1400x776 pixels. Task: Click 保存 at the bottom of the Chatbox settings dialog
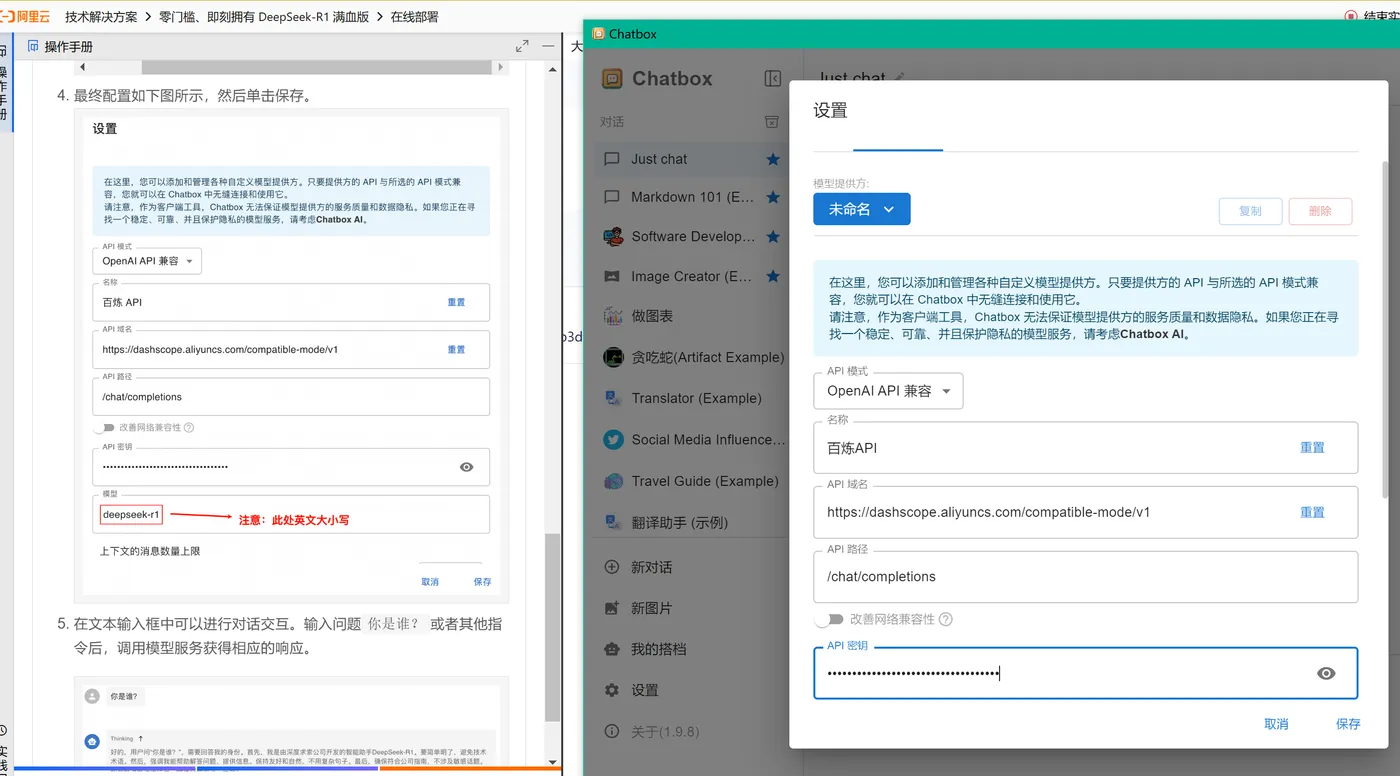1348,724
